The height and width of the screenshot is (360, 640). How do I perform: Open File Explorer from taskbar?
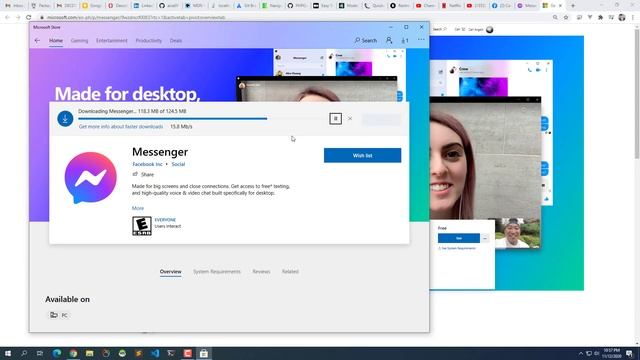89,353
